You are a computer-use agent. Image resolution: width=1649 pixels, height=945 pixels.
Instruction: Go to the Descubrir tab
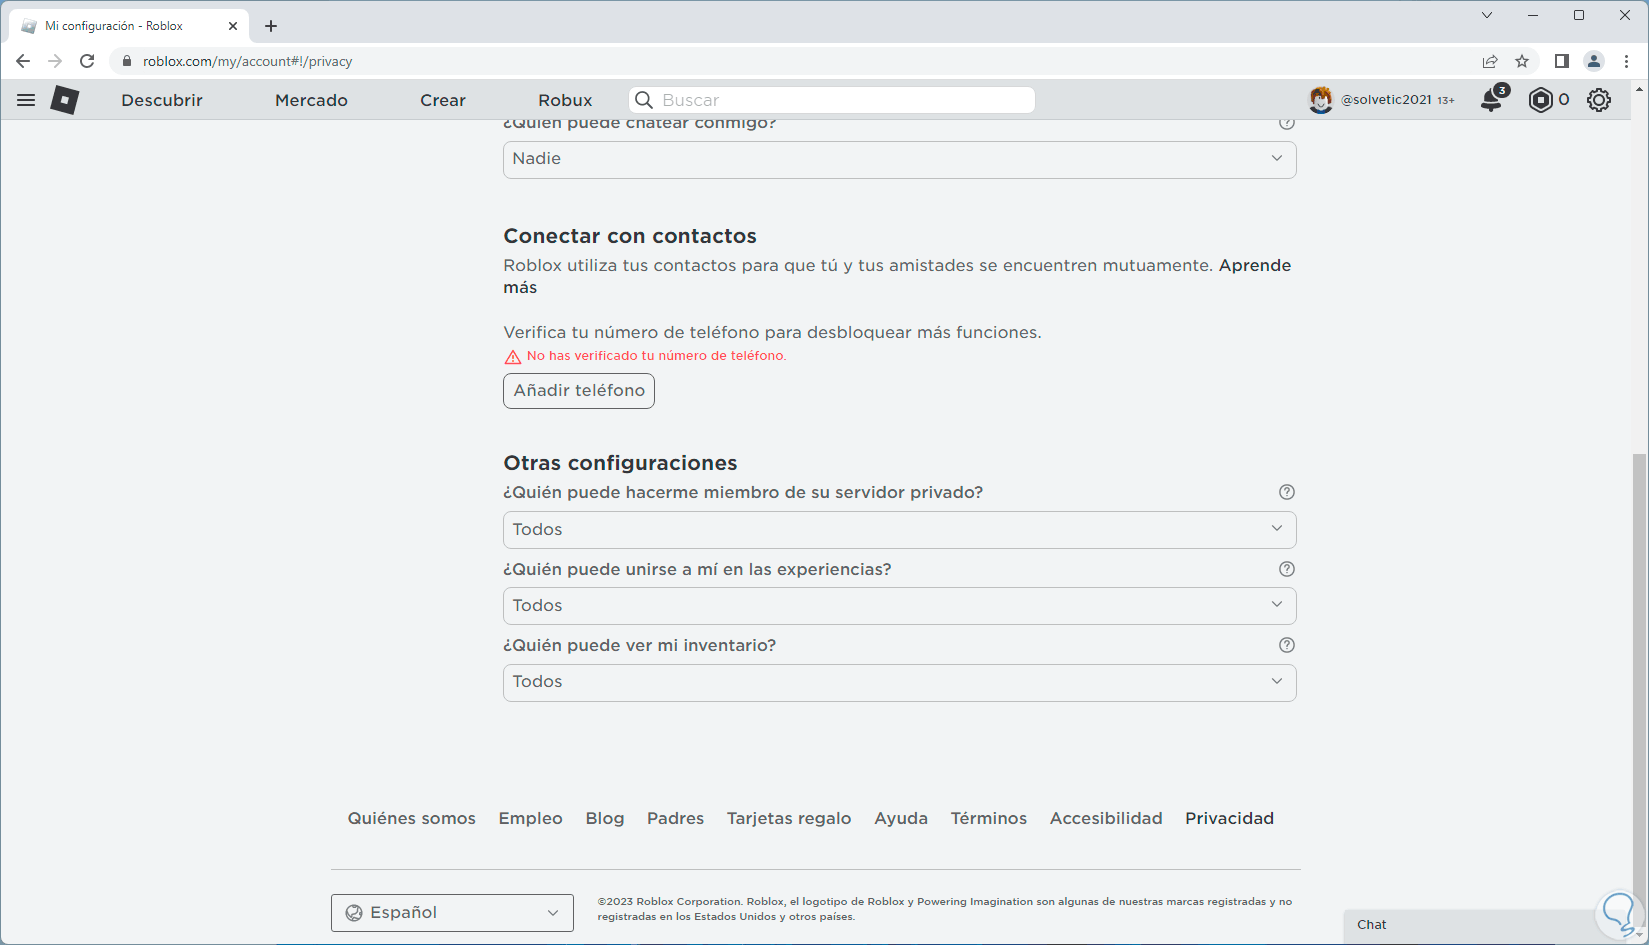[x=162, y=100]
